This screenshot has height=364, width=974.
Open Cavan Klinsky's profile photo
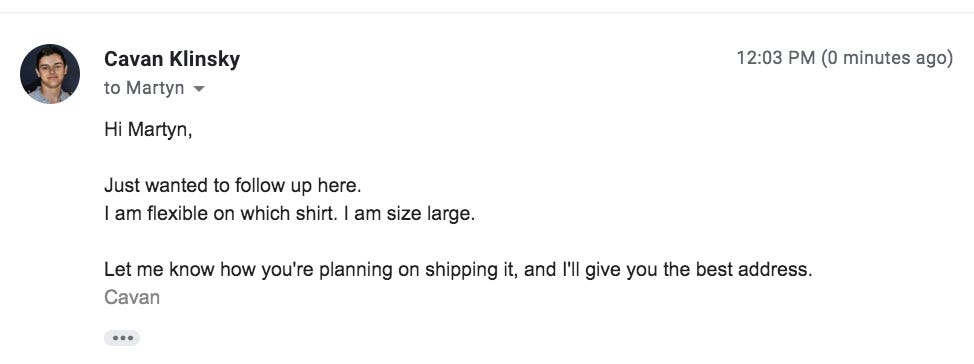pyautogui.click(x=50, y=74)
